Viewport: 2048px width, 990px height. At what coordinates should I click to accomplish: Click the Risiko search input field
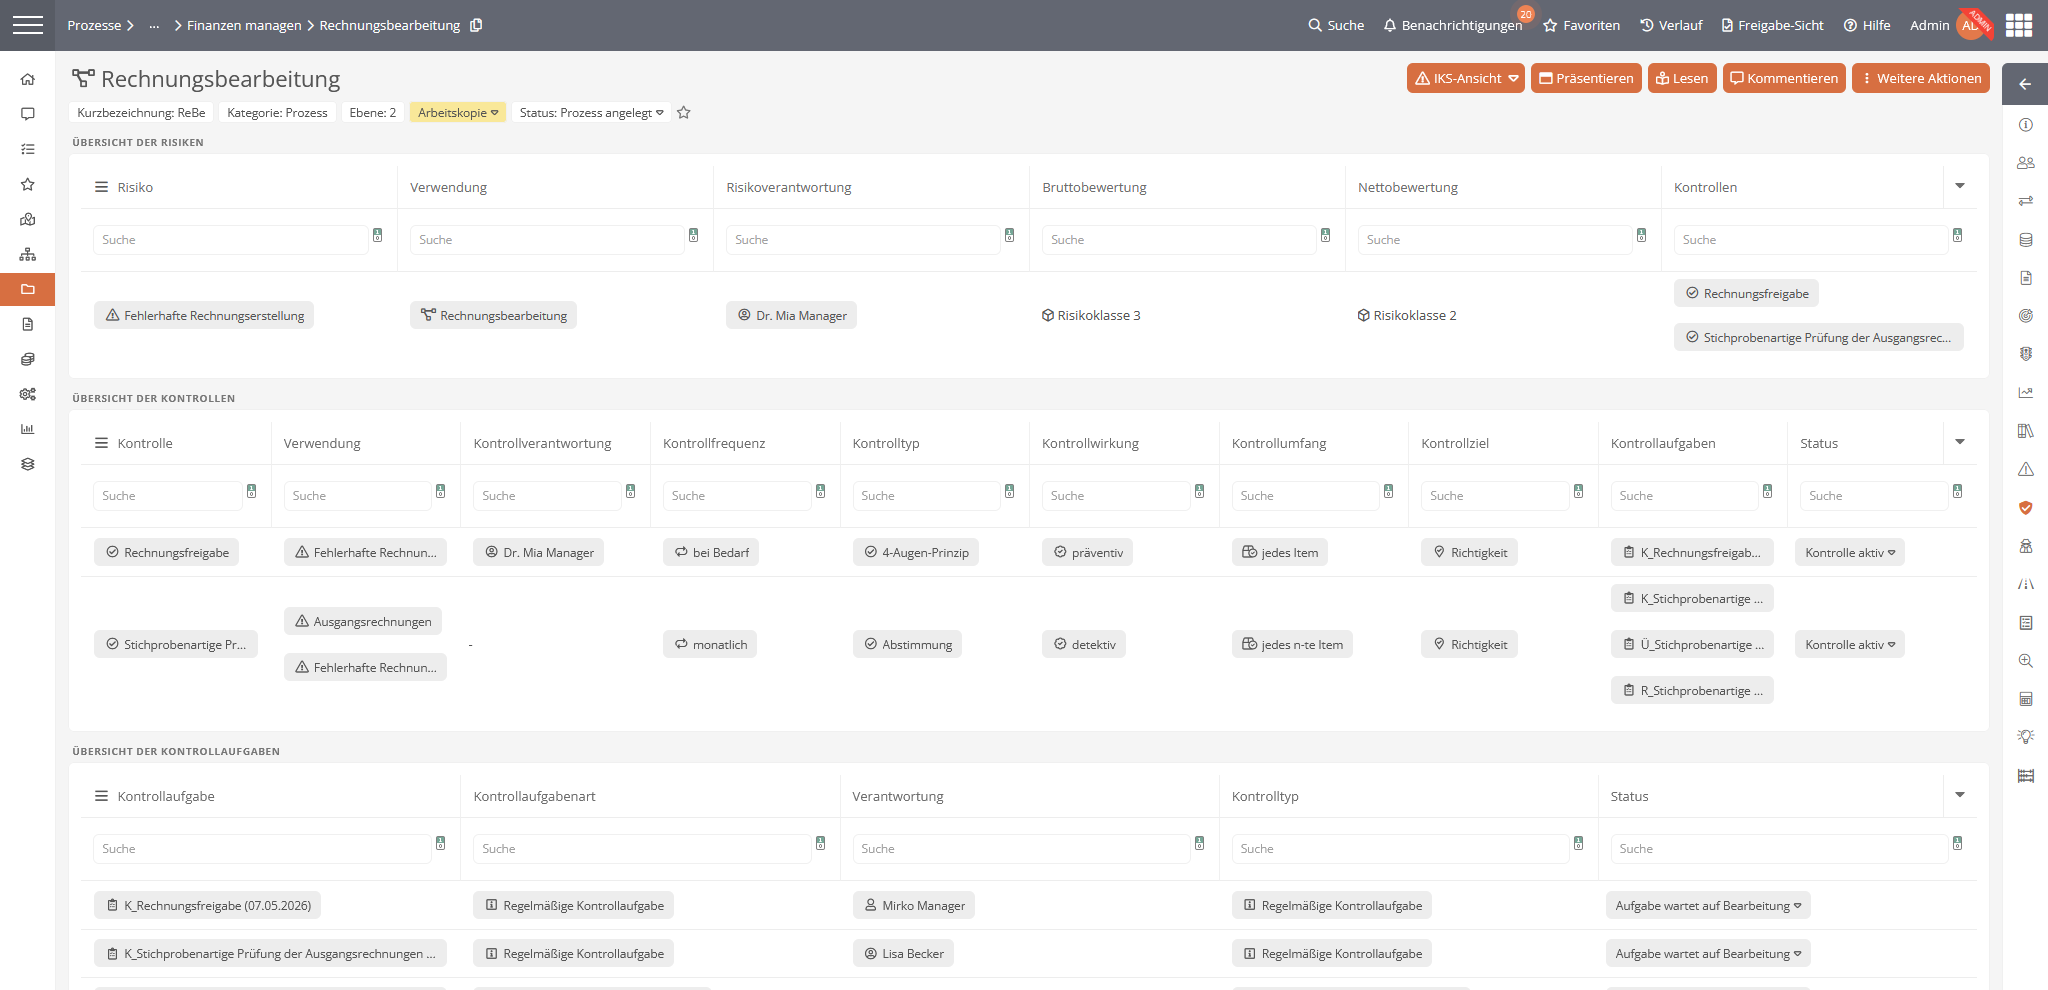click(231, 240)
